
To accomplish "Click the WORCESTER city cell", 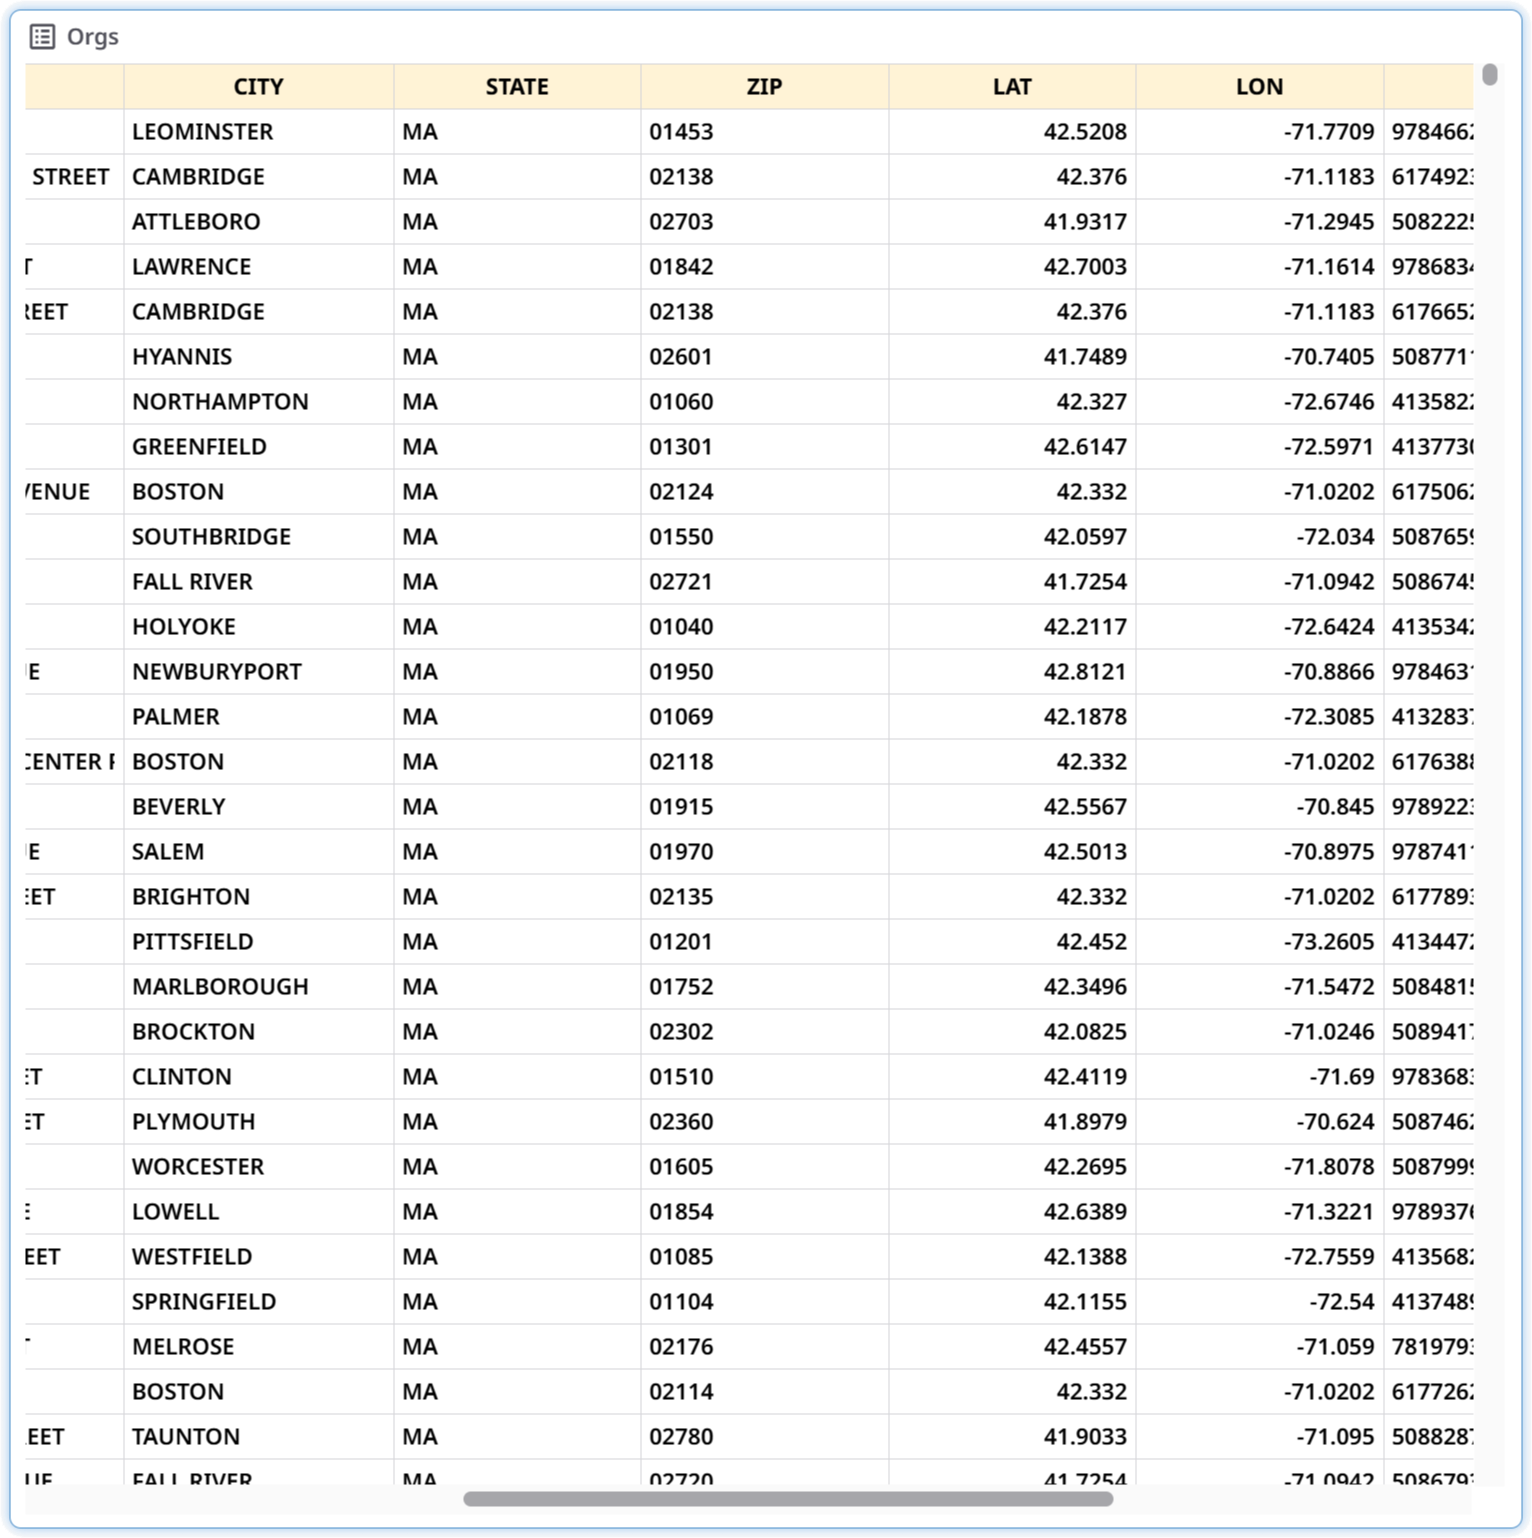I will click(259, 1167).
